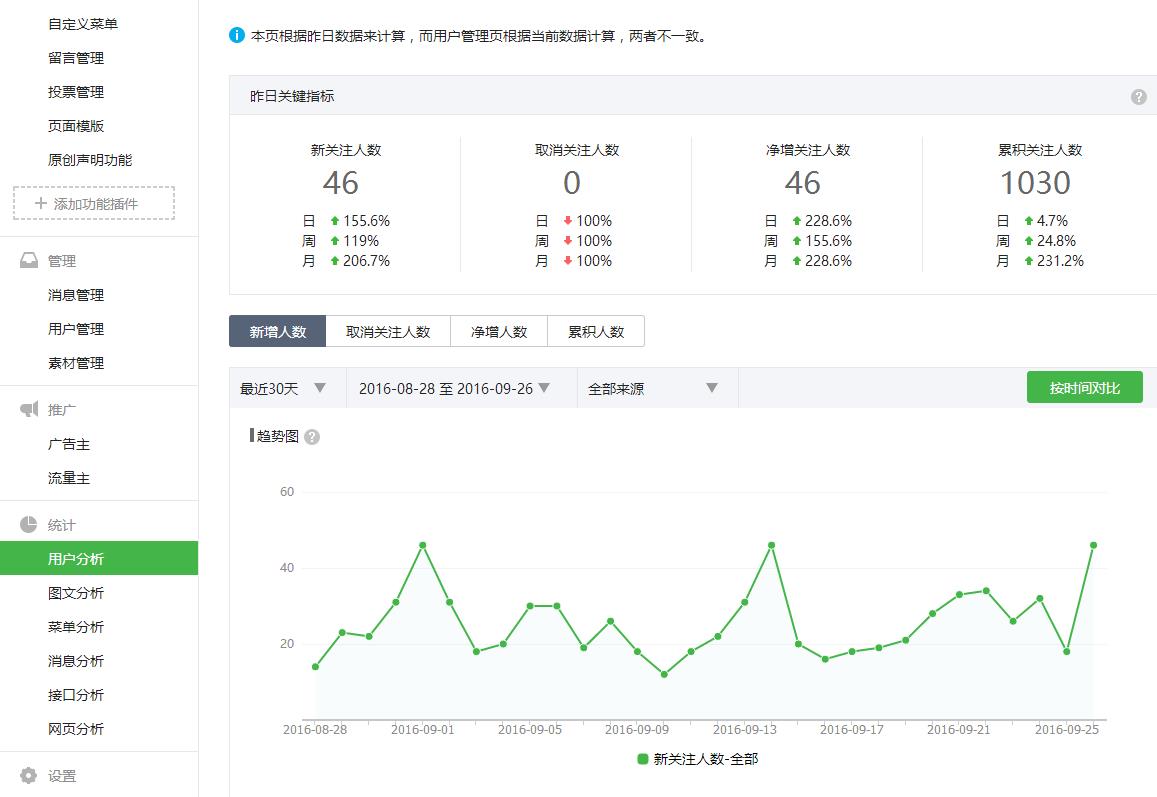Select the 净增人数 metric option
This screenshot has width=1157, height=797.
pyautogui.click(x=499, y=330)
